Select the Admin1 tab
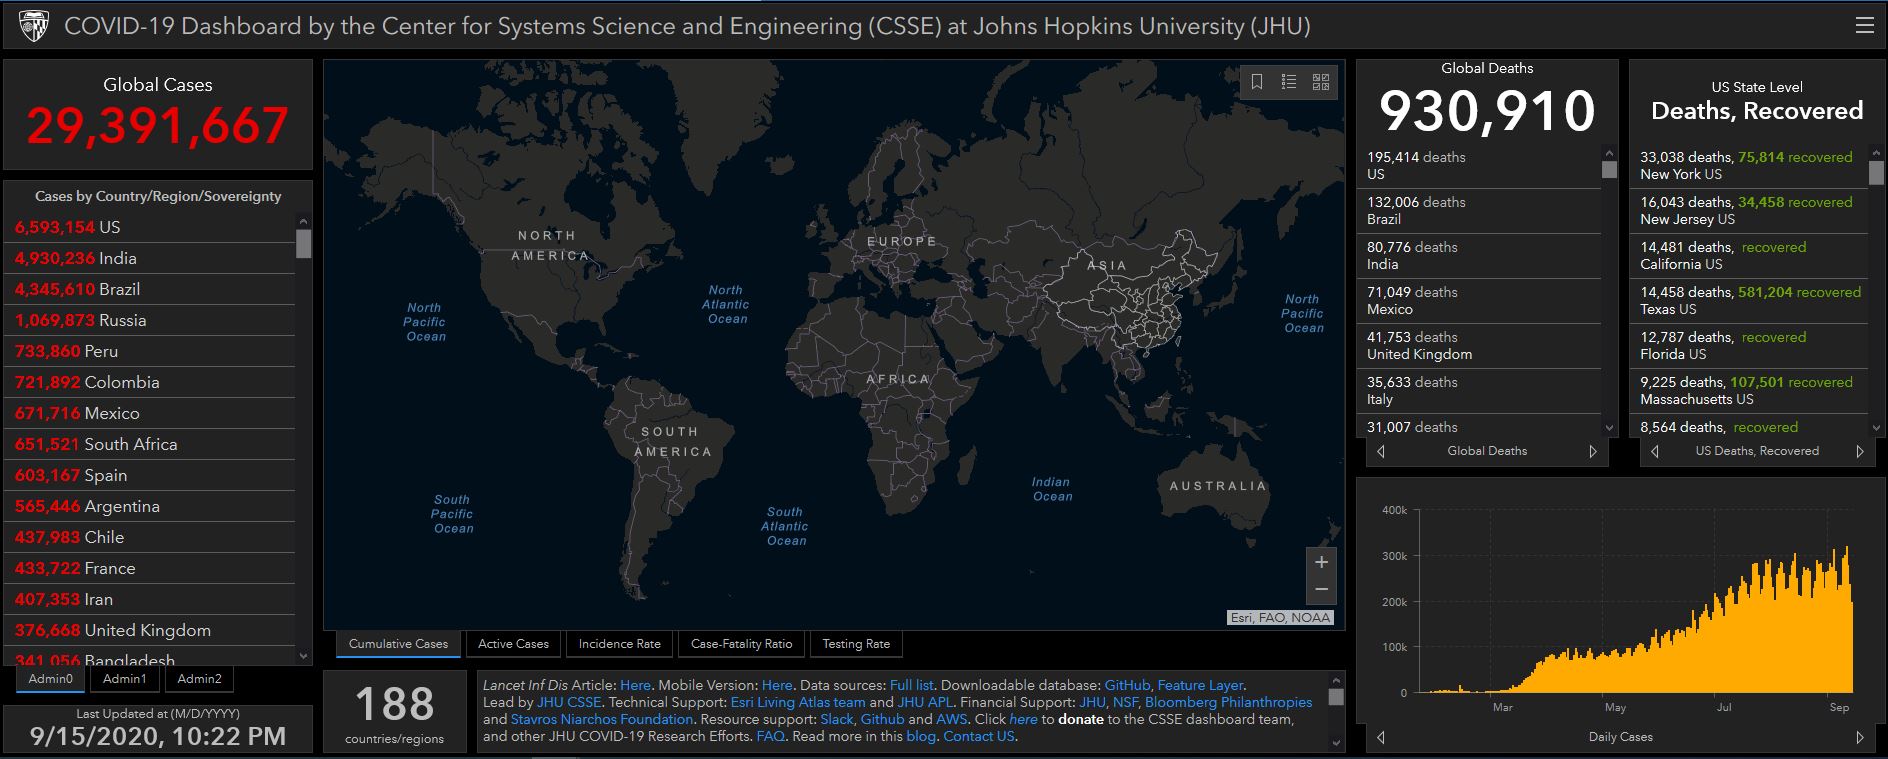 (x=125, y=679)
